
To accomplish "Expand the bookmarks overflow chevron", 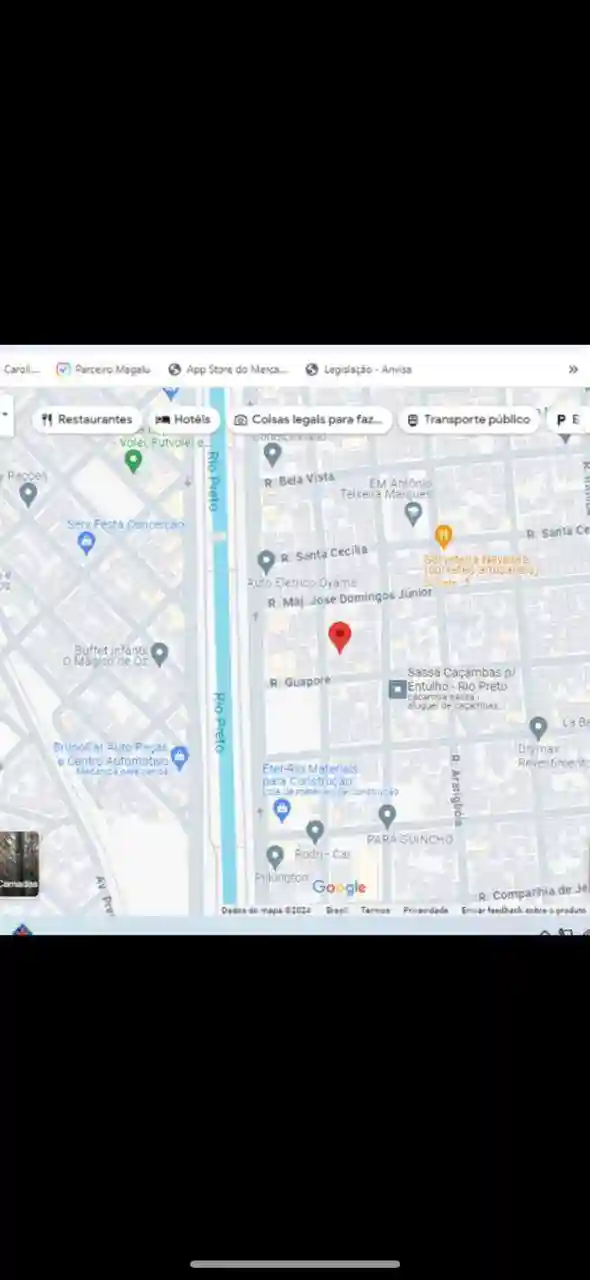I will (x=573, y=369).
